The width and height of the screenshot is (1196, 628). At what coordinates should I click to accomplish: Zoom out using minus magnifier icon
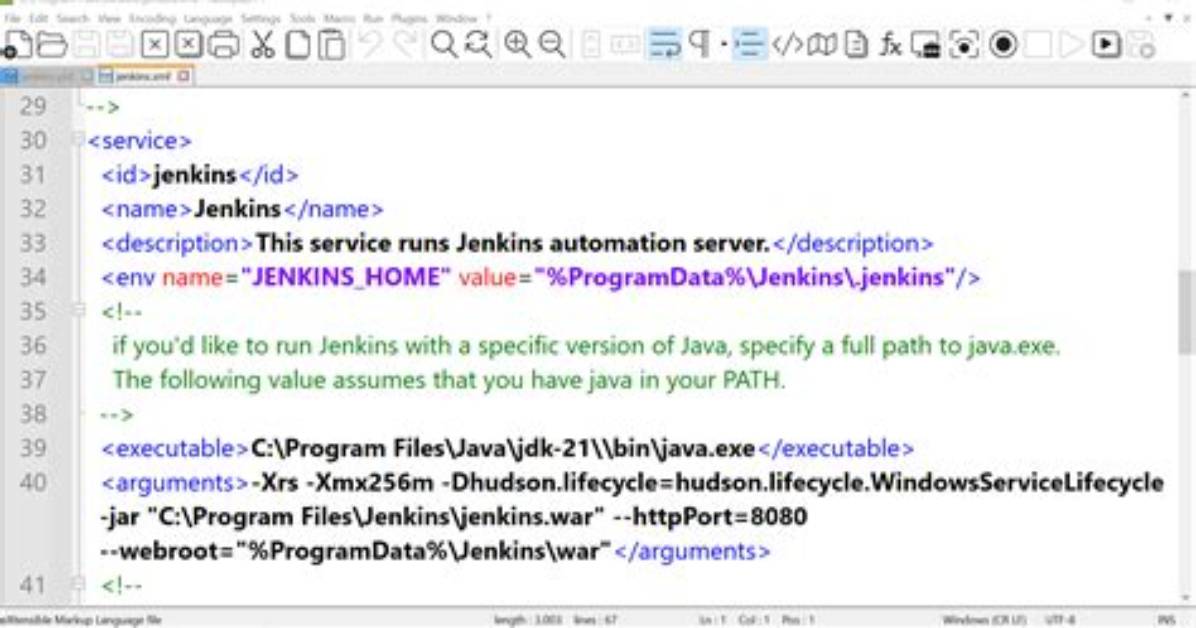551,45
